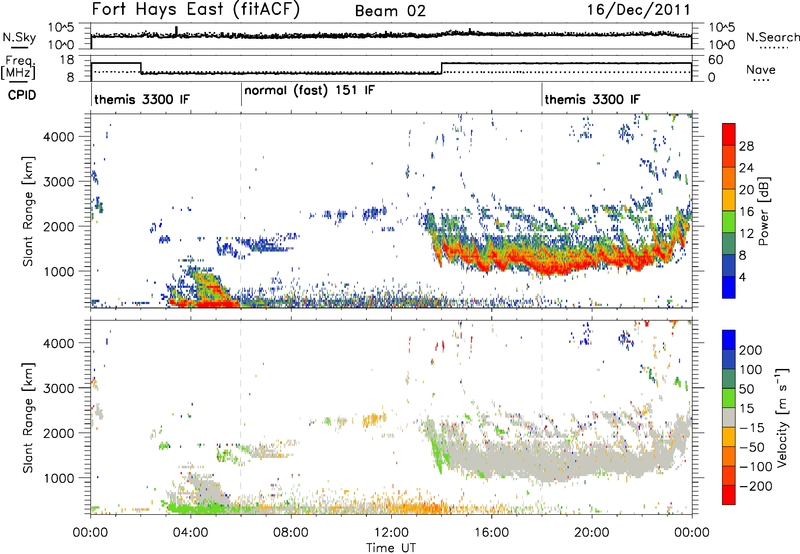The width and height of the screenshot is (800, 554).
Task: Click the gray segment of velocity colorbar
Action: [x=729, y=417]
